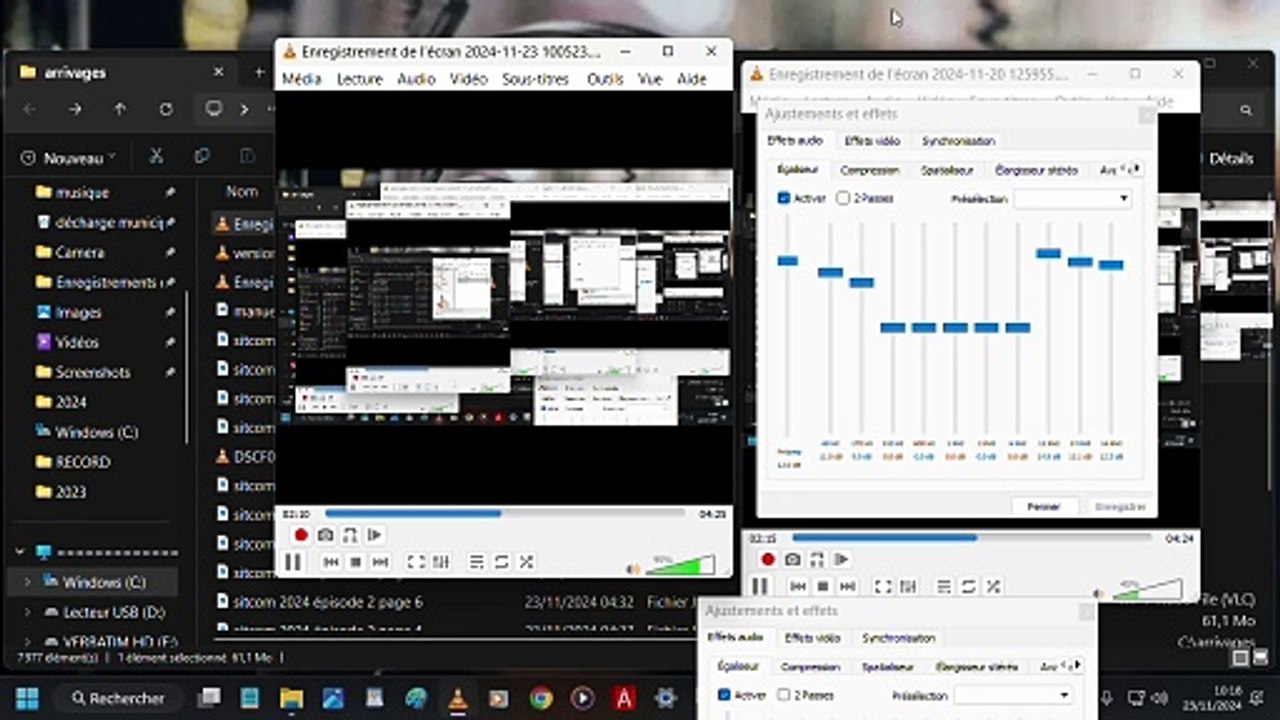Screen dimensions: 1280x720
Task: Click the first equalizer slider in the upper dialog
Action: pos(787,261)
